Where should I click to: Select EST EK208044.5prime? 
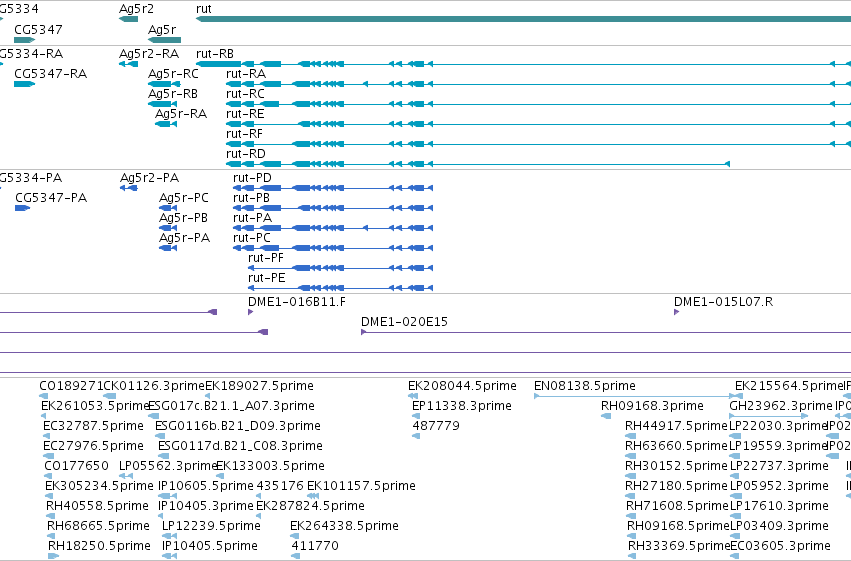pos(462,386)
